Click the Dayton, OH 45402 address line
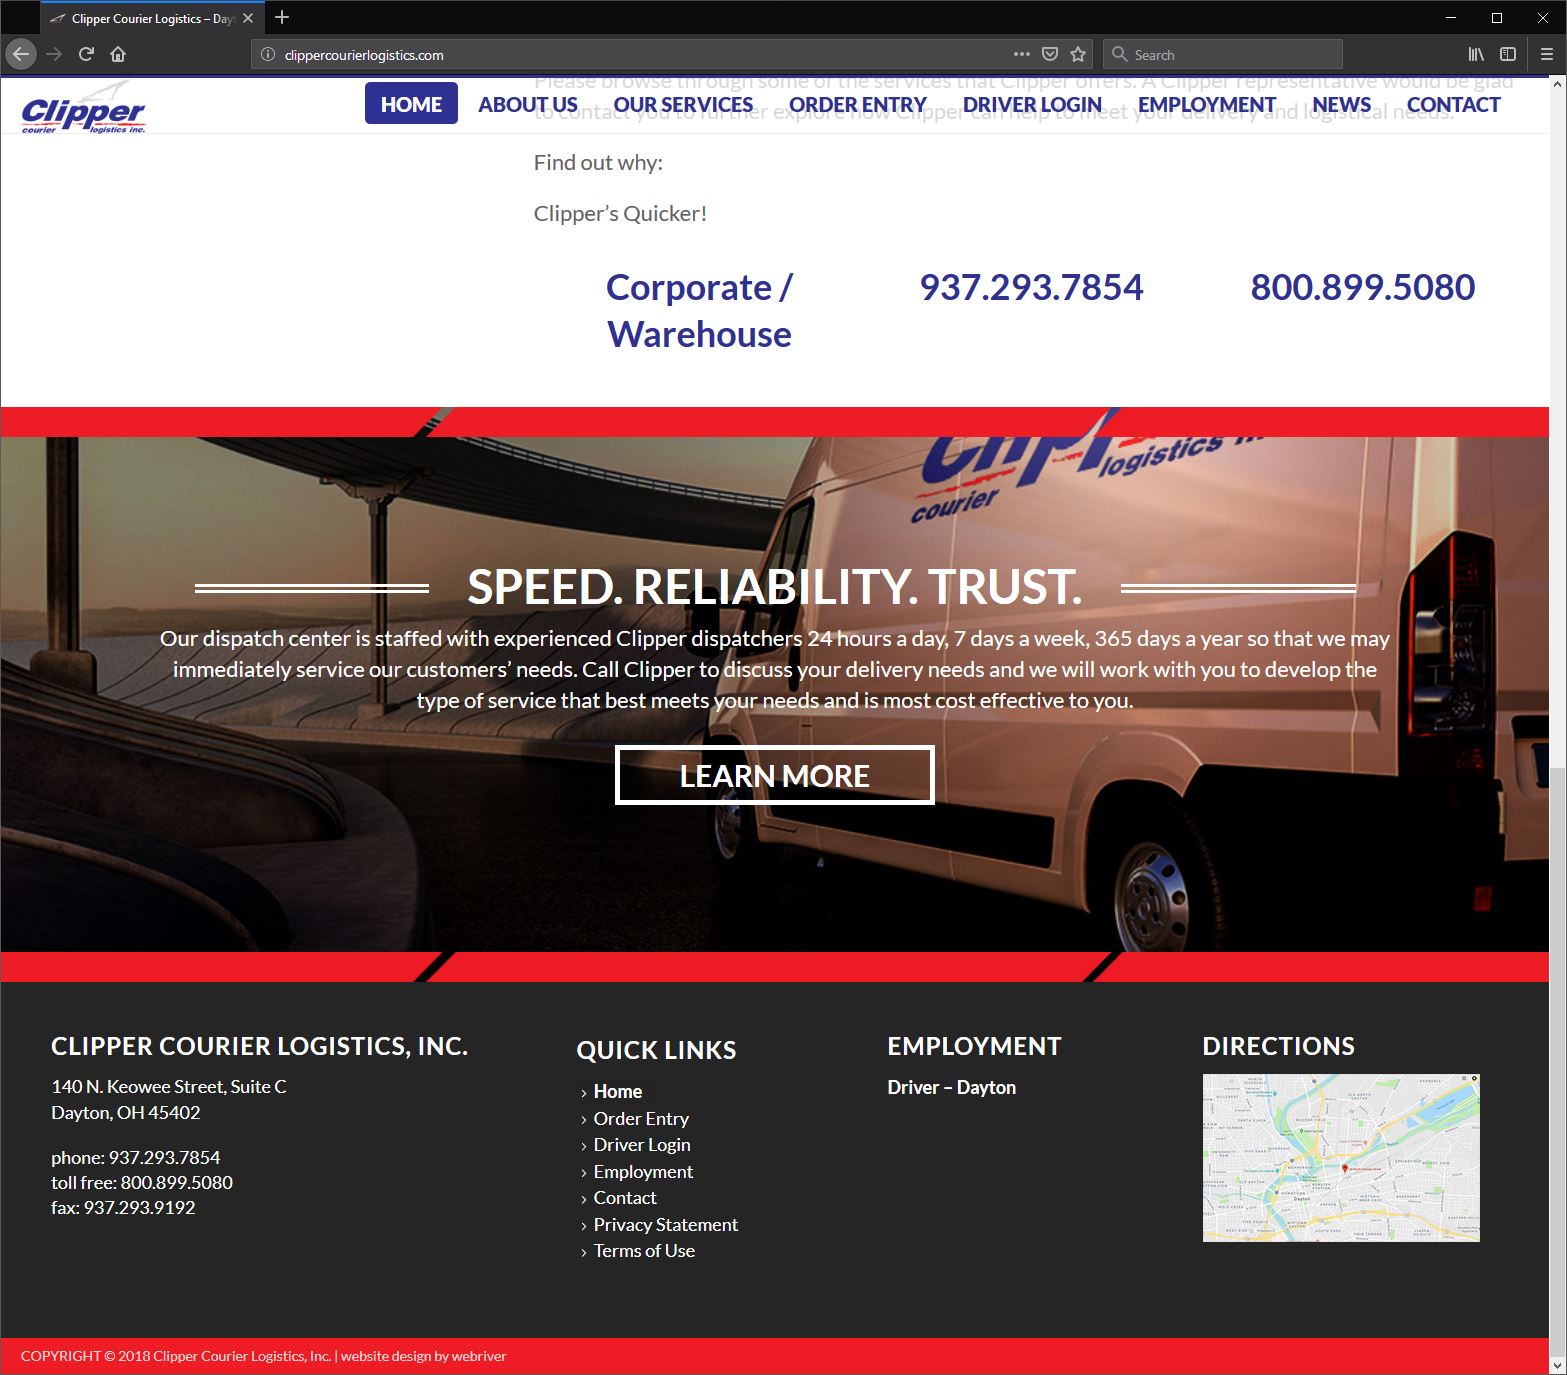Image resolution: width=1567 pixels, height=1375 pixels. 126,1112
